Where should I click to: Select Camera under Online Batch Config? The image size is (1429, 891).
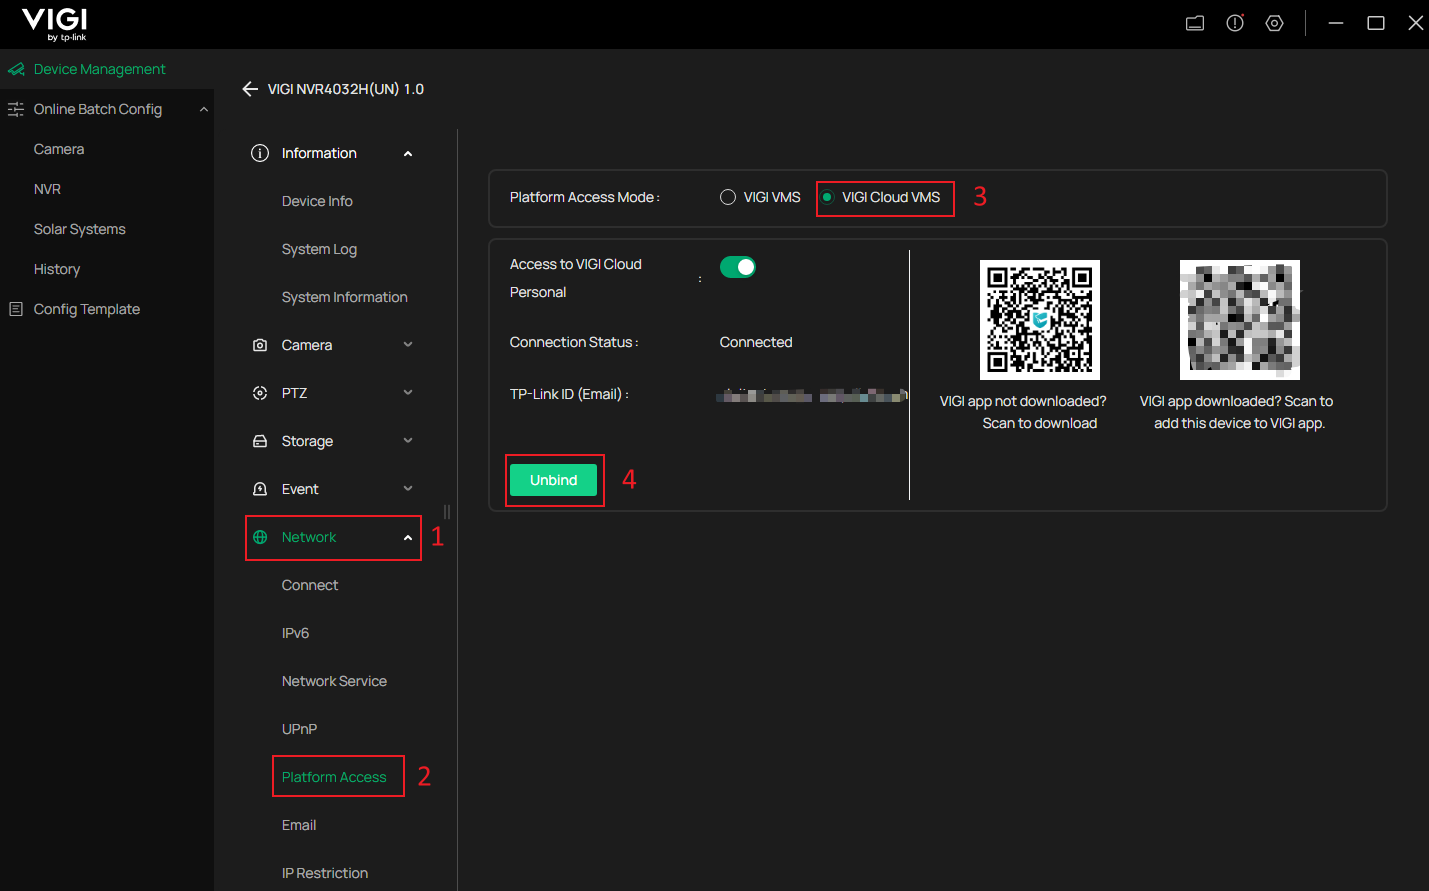pos(59,149)
